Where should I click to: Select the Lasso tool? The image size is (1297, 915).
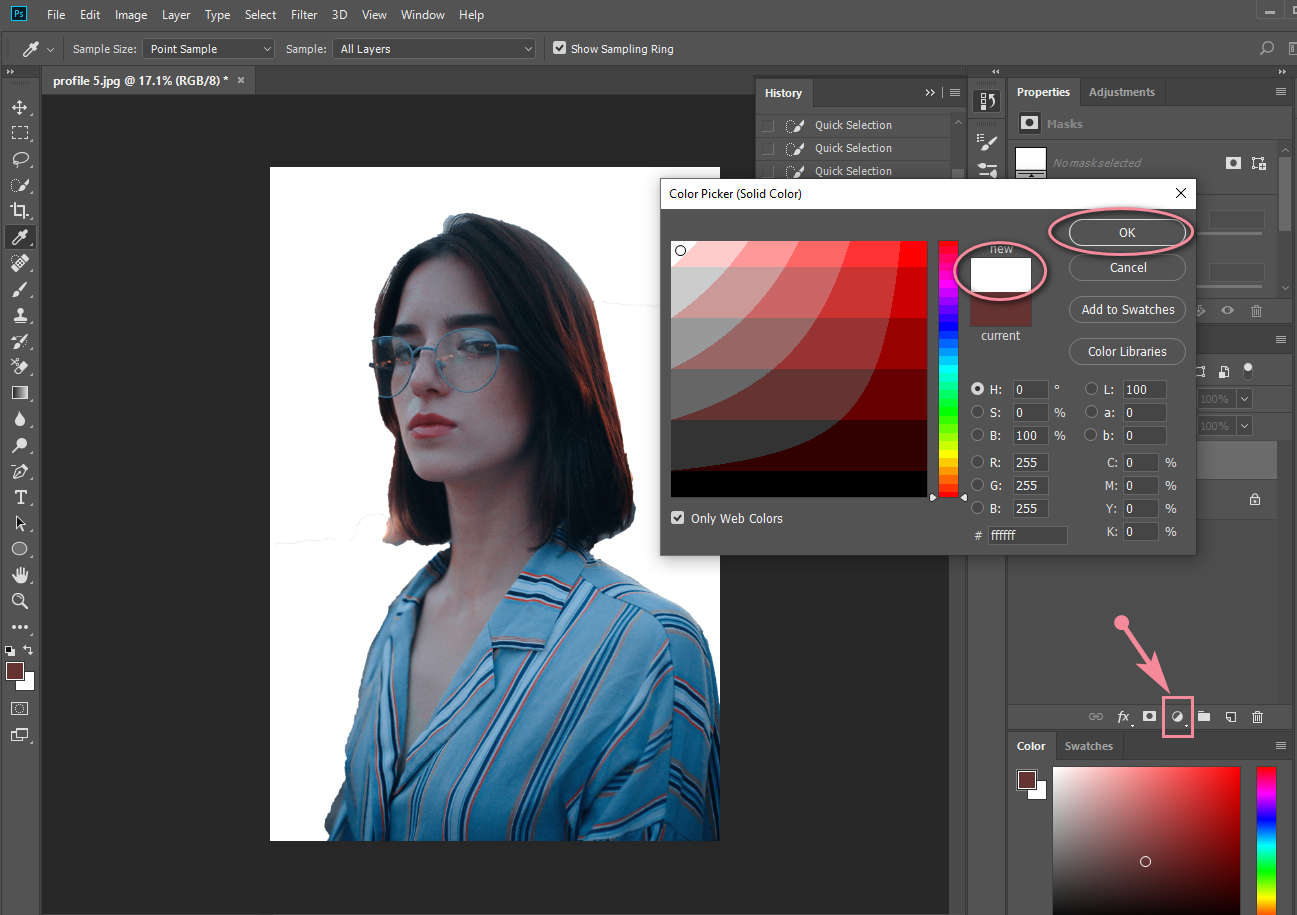click(19, 159)
